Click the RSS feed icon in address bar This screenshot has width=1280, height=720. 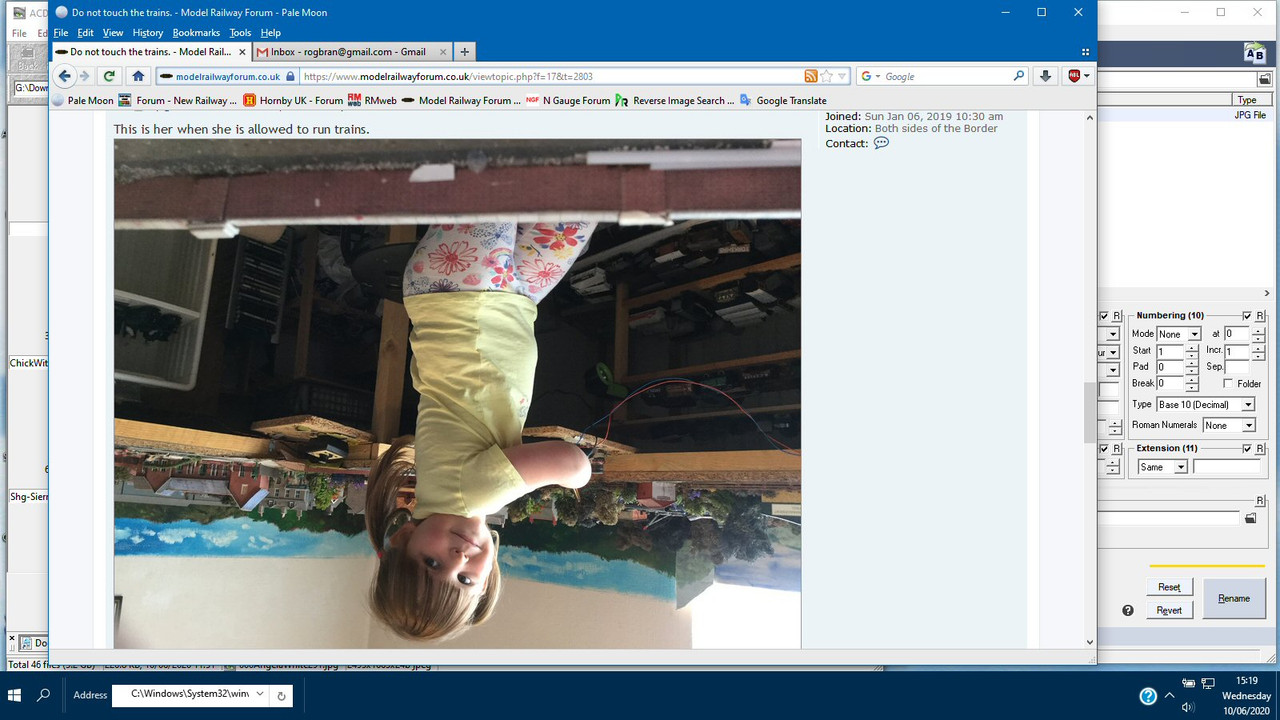pos(811,76)
